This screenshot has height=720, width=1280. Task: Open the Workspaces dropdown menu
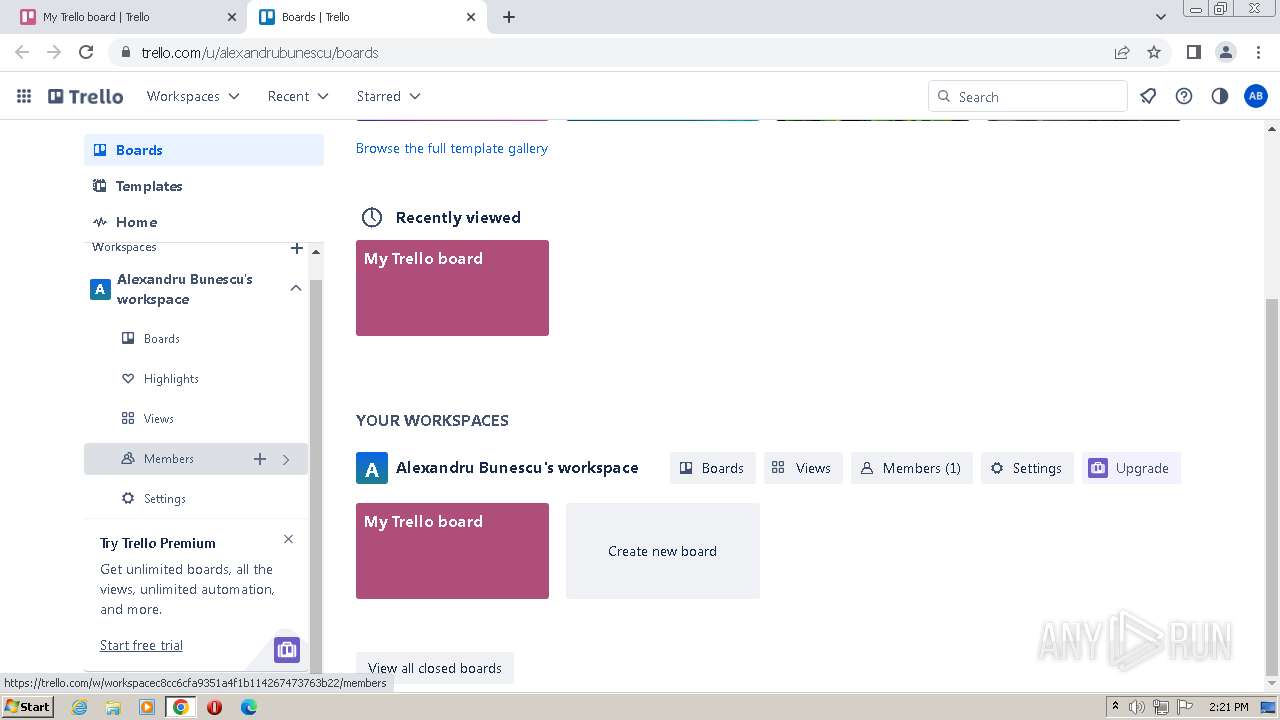[193, 96]
